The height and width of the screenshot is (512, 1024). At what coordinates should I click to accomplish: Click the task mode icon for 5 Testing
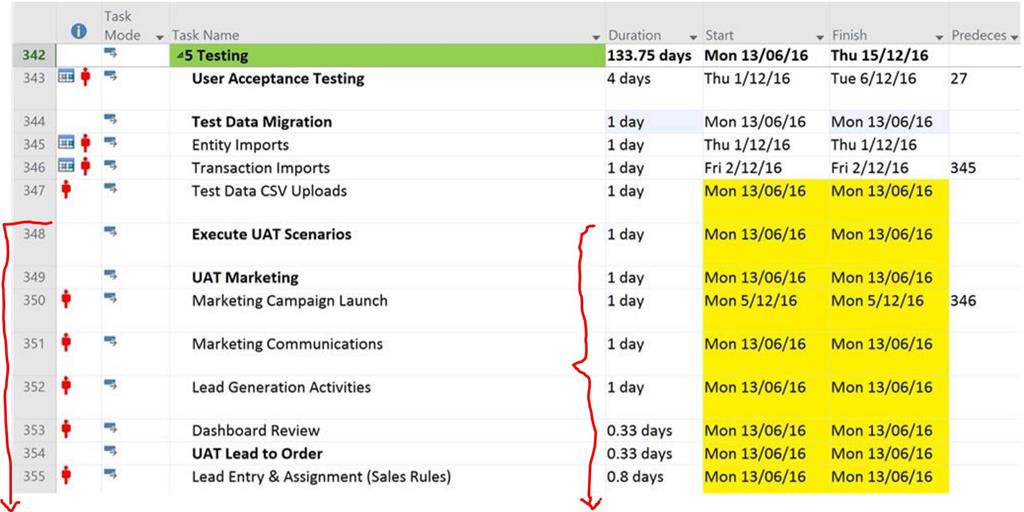(x=110, y=52)
